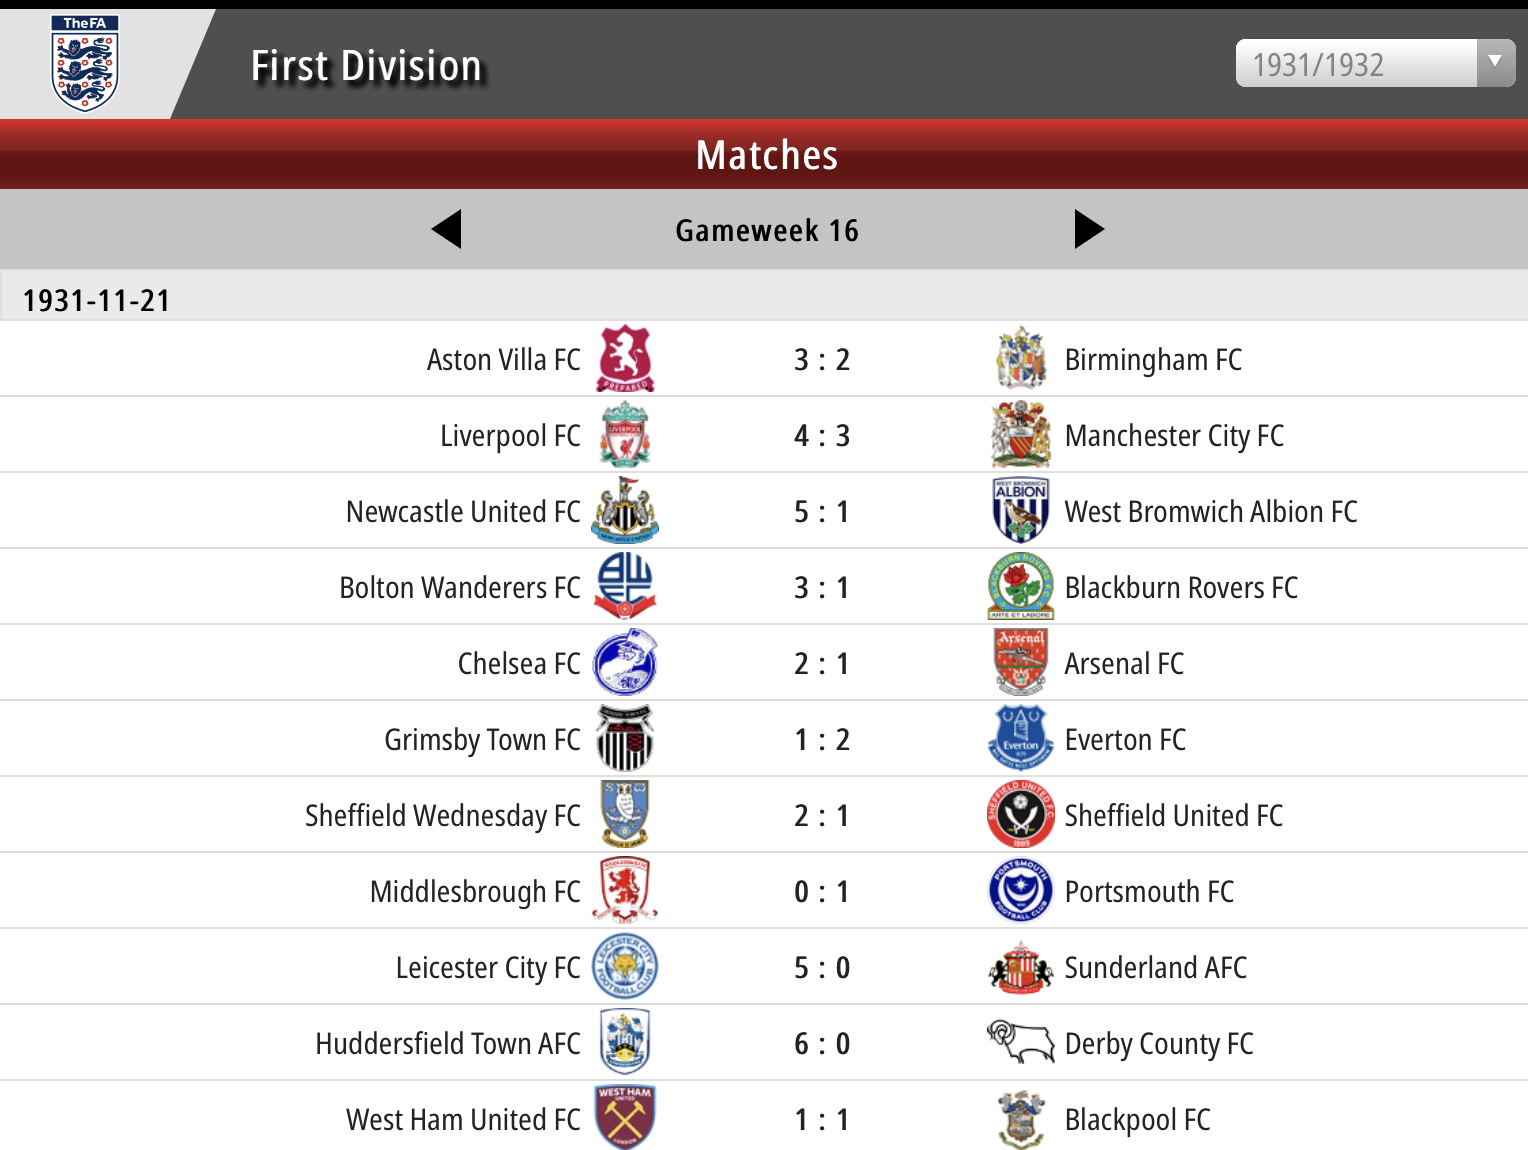
Task: Click the First Division title
Action: (x=366, y=66)
